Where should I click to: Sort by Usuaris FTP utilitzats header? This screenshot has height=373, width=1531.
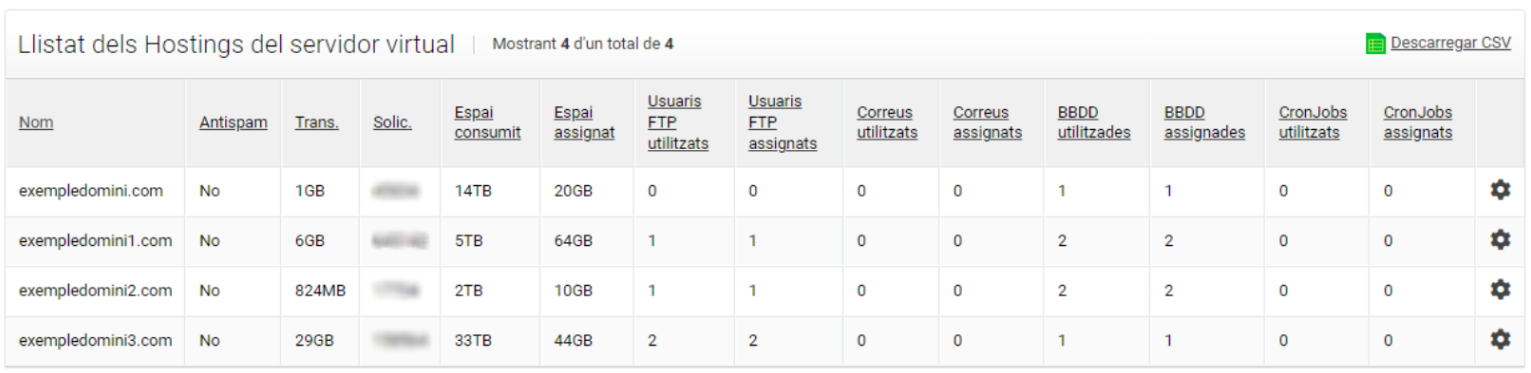tap(678, 122)
